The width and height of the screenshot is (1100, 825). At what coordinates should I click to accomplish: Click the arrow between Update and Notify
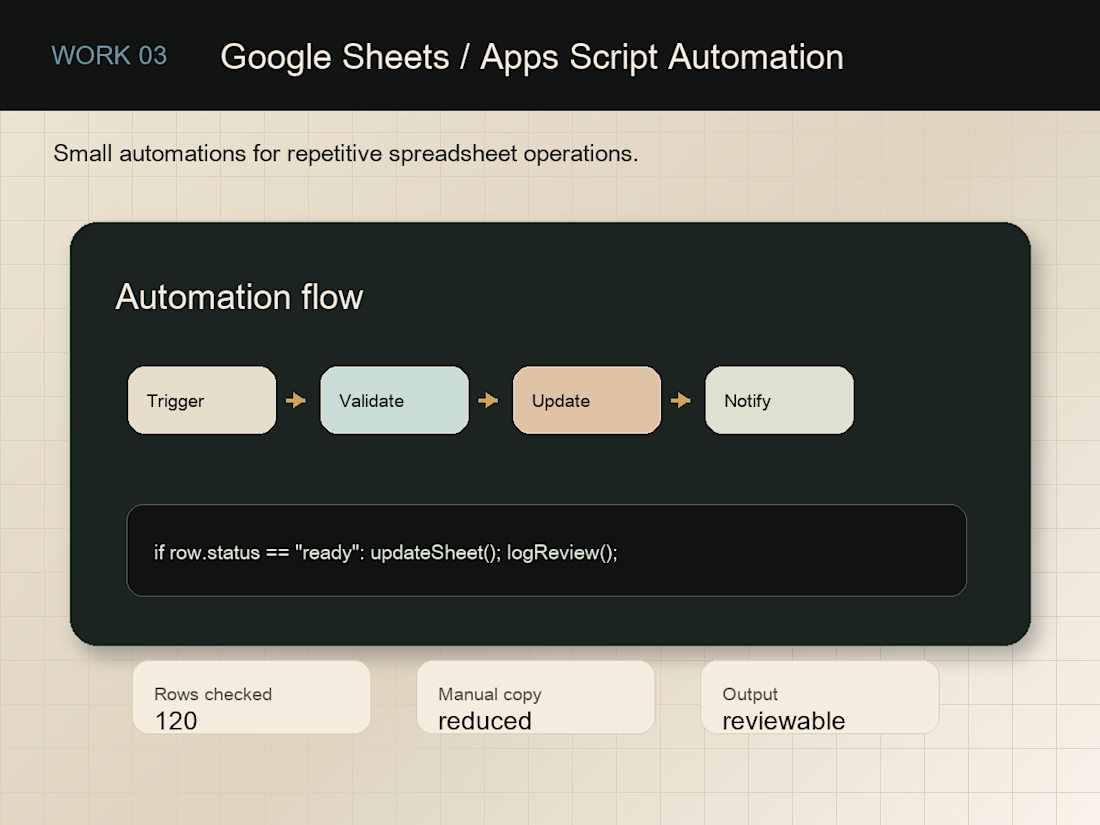tap(680, 400)
